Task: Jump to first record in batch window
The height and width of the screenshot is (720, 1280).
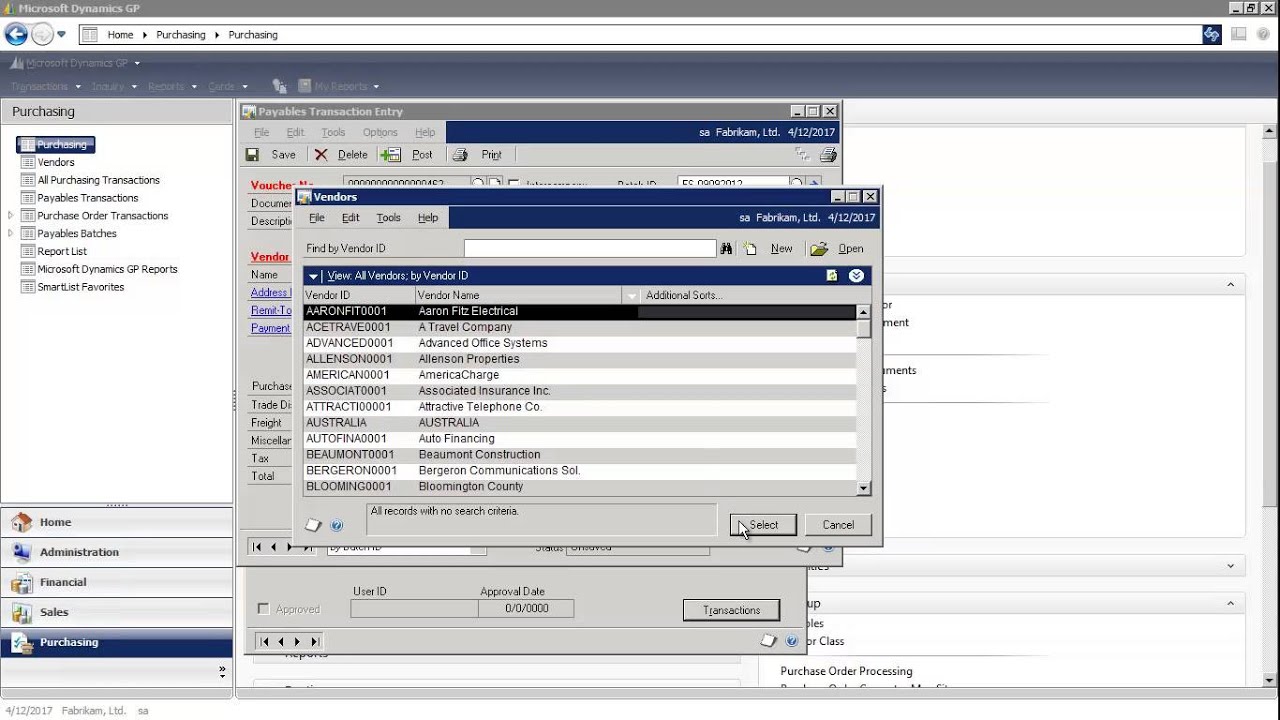Action: click(x=264, y=642)
